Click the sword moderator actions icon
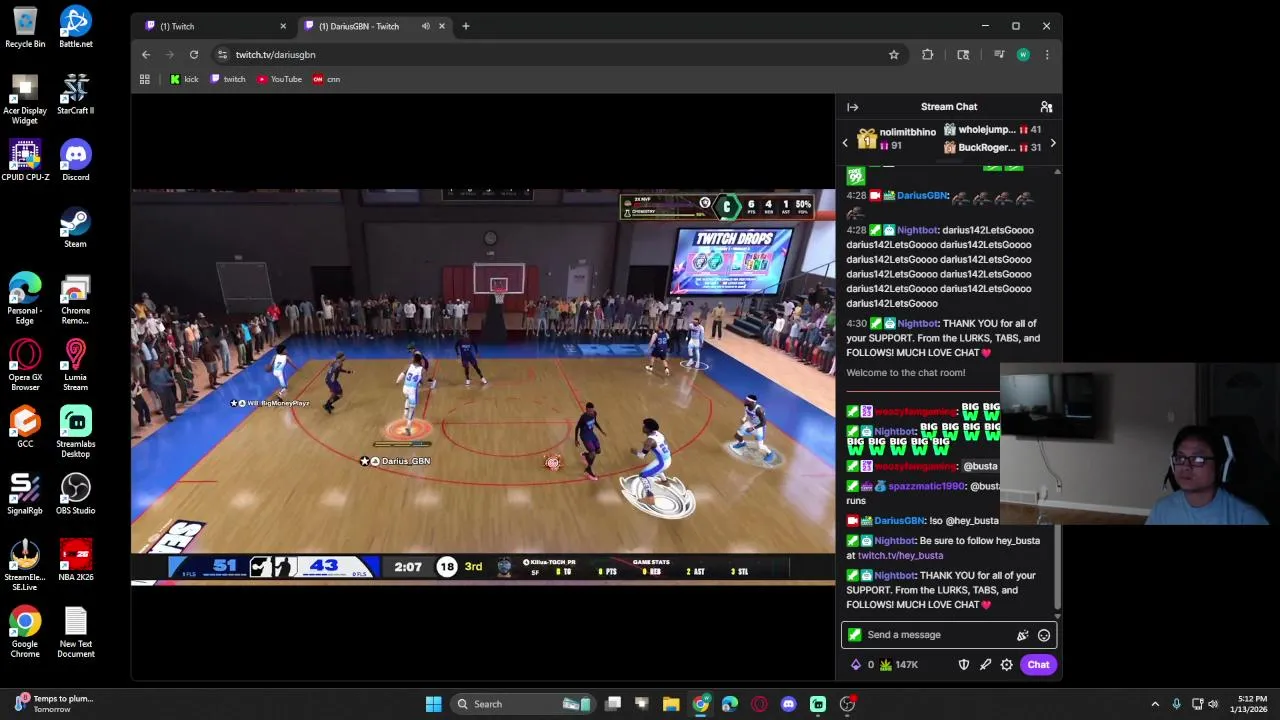The height and width of the screenshot is (720, 1280). (985, 665)
